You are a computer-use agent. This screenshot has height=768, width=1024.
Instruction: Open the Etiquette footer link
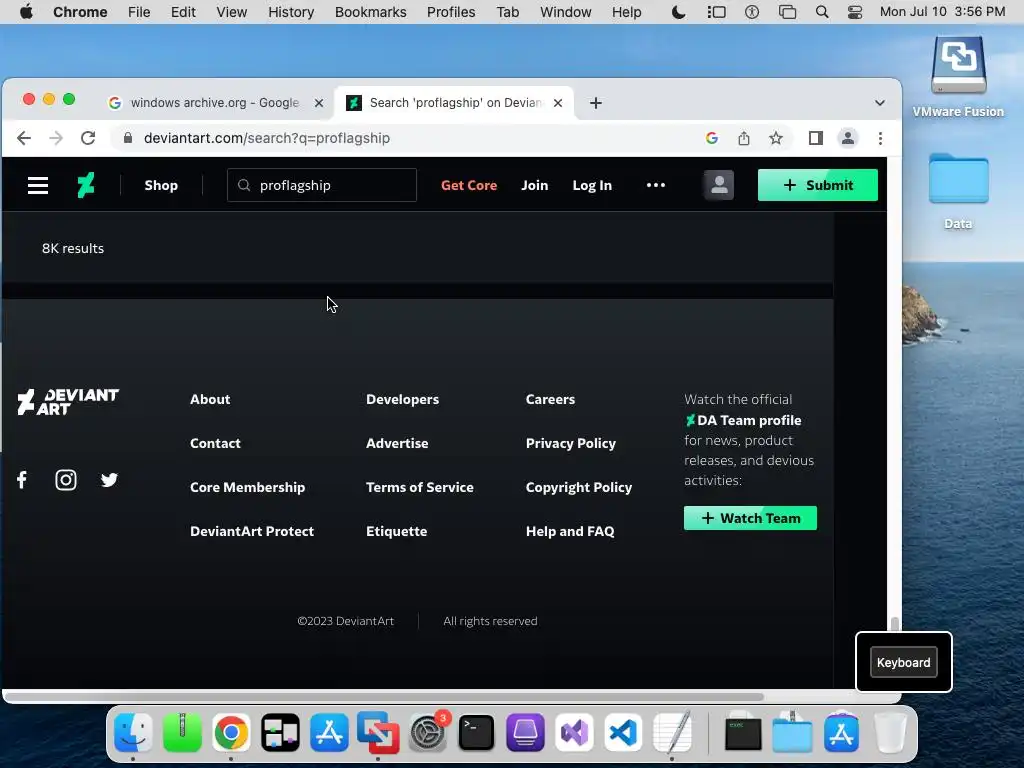point(396,532)
